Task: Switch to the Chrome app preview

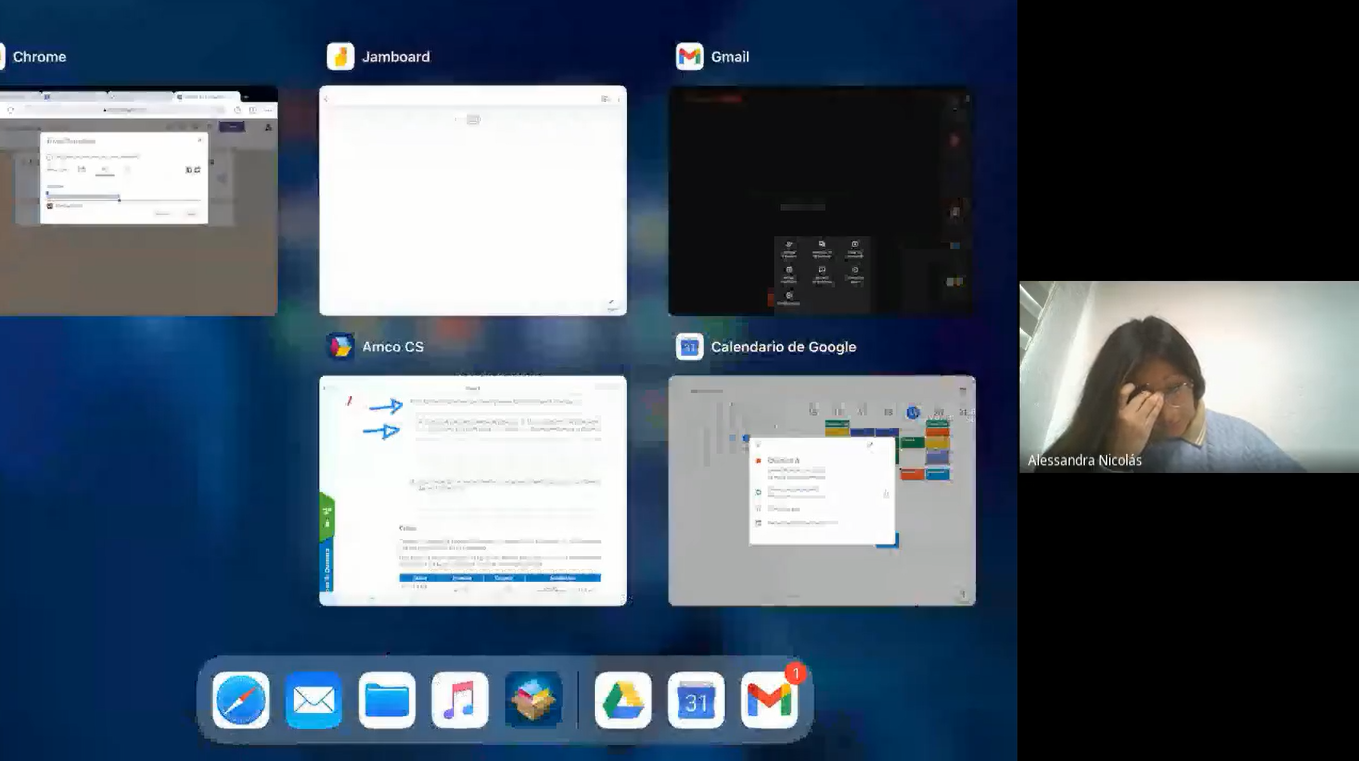Action: (x=138, y=200)
